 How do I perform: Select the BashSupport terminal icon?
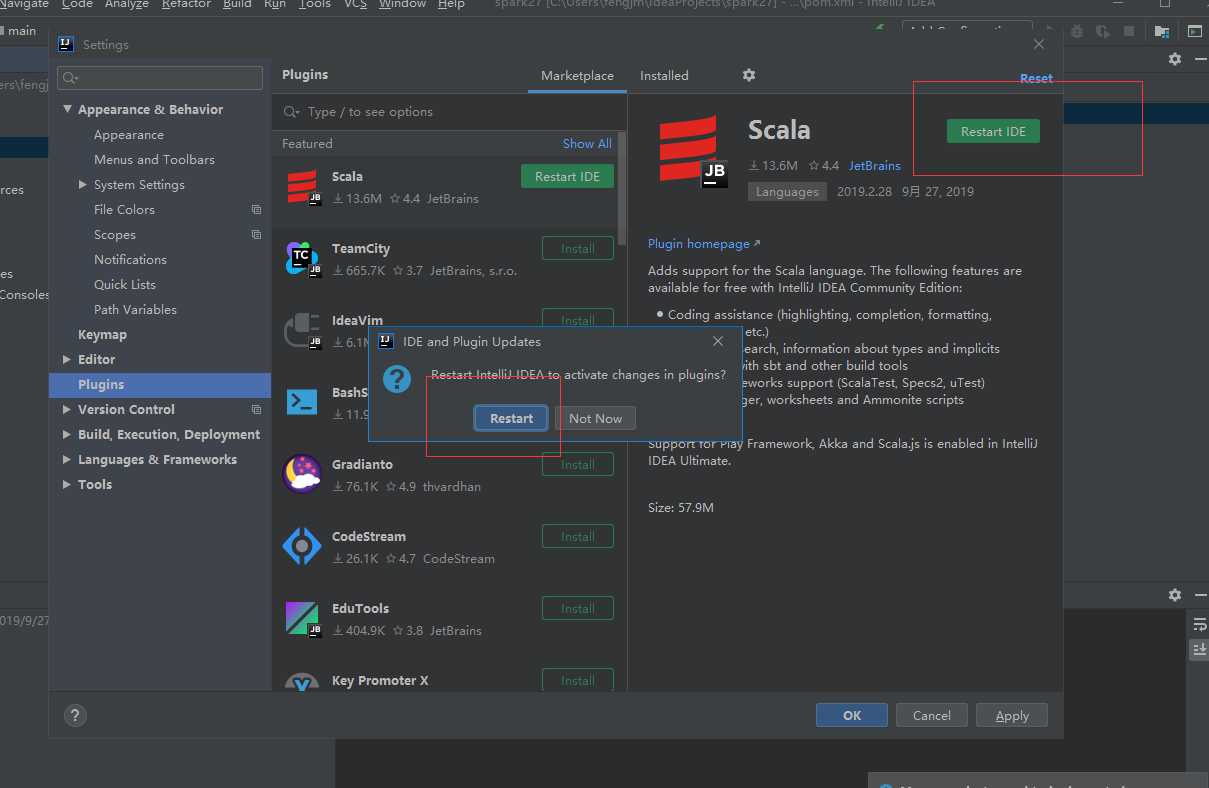point(302,402)
